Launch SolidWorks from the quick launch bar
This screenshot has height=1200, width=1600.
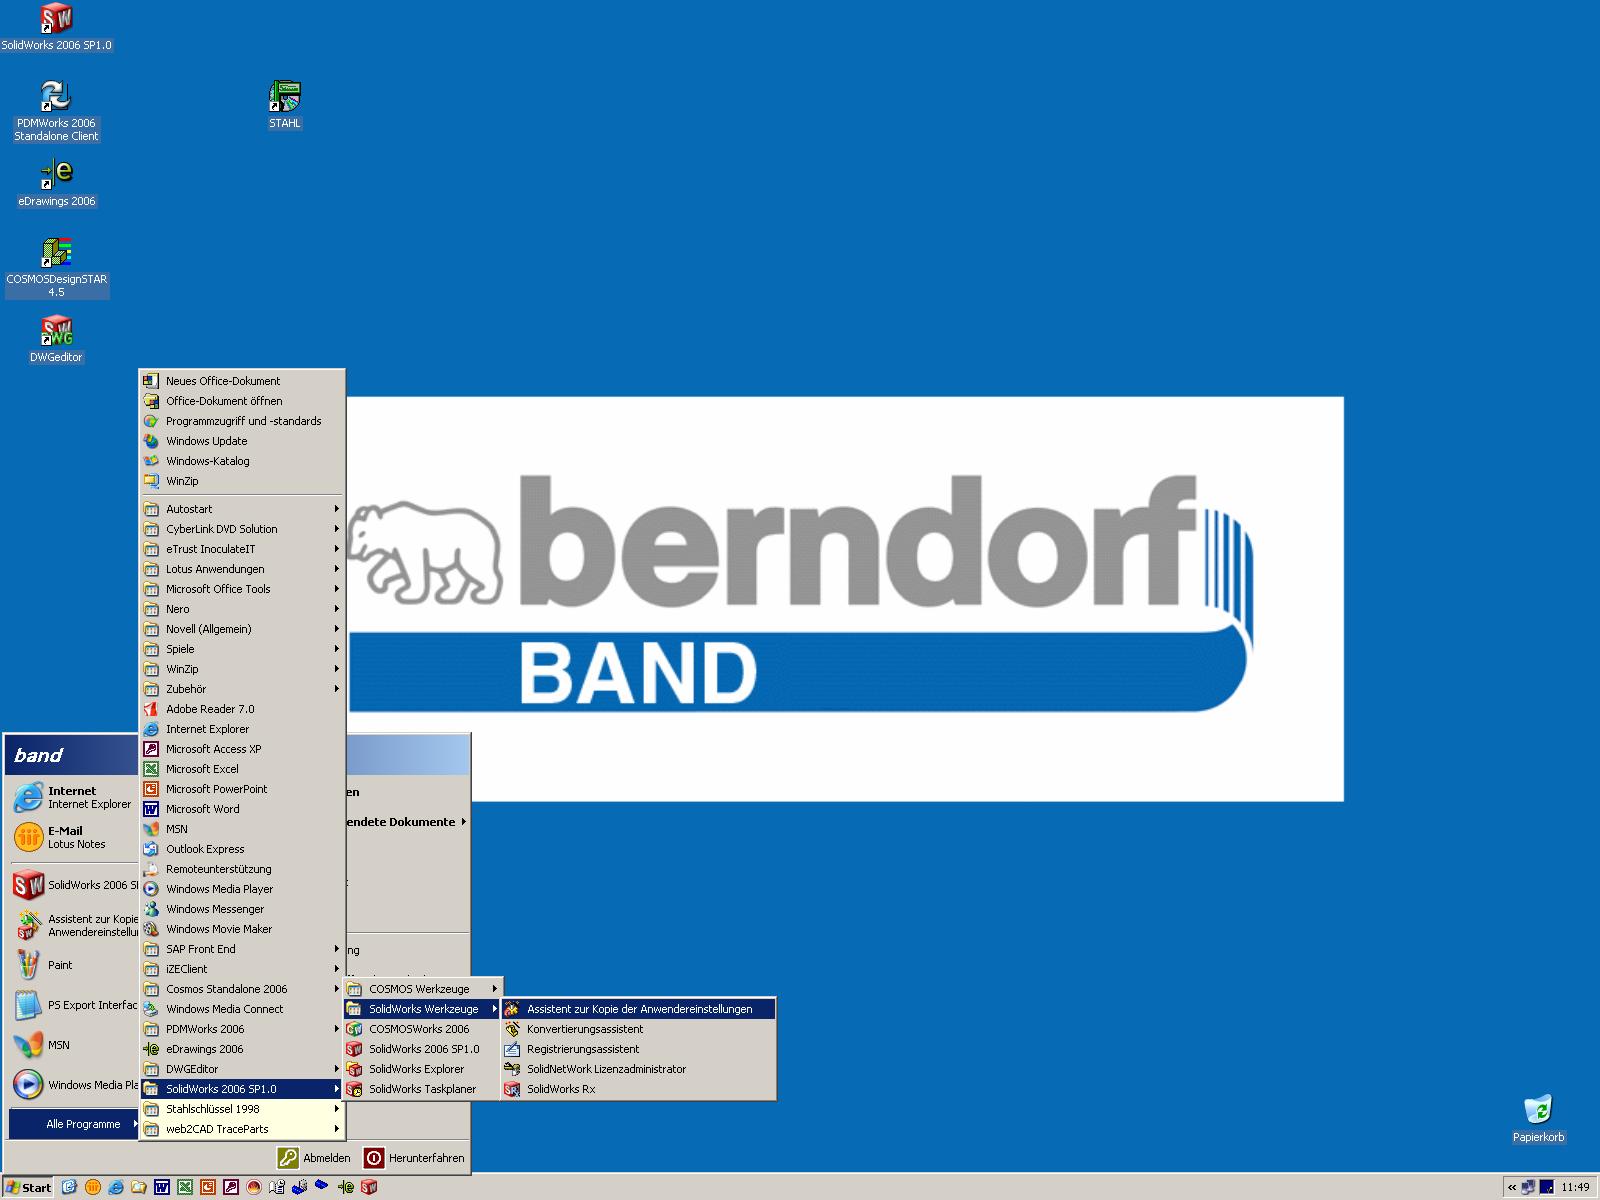369,1187
